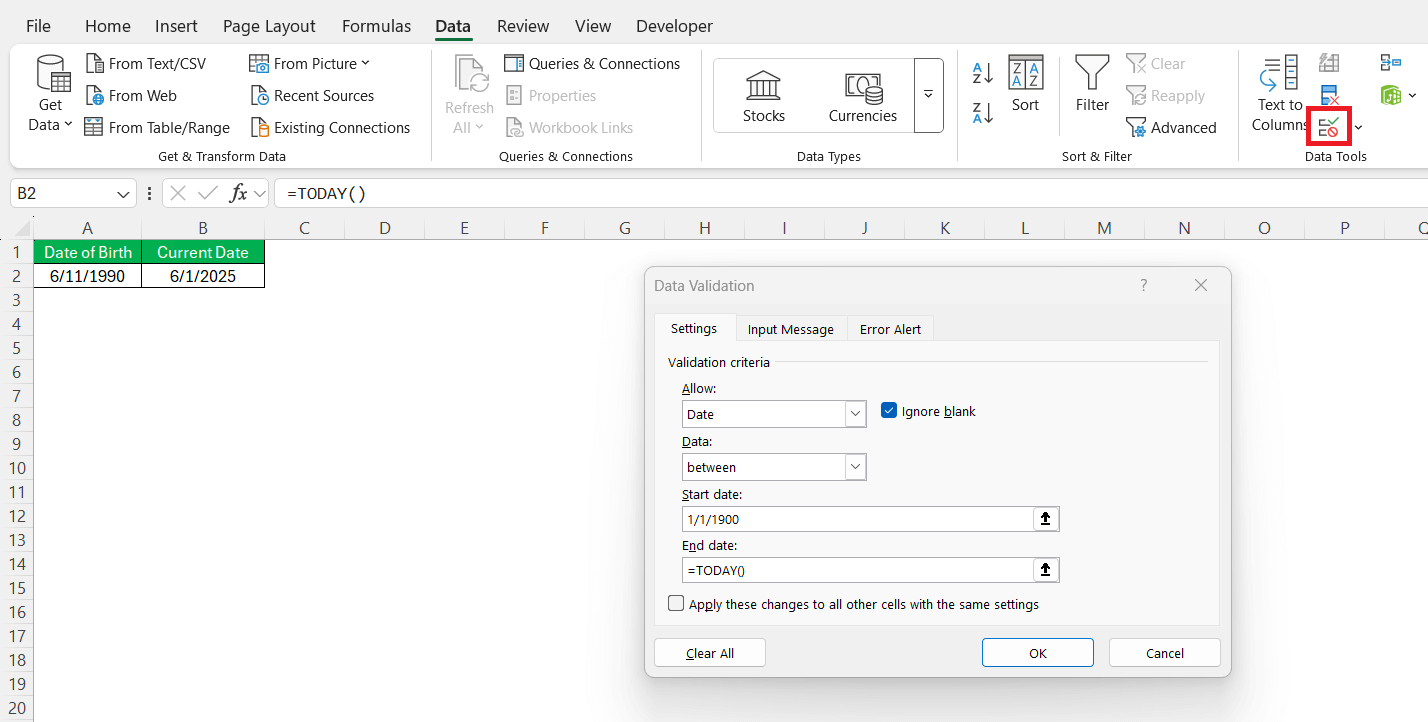Collapse dialog via End date range picker
The width and height of the screenshot is (1428, 722).
click(x=1046, y=570)
